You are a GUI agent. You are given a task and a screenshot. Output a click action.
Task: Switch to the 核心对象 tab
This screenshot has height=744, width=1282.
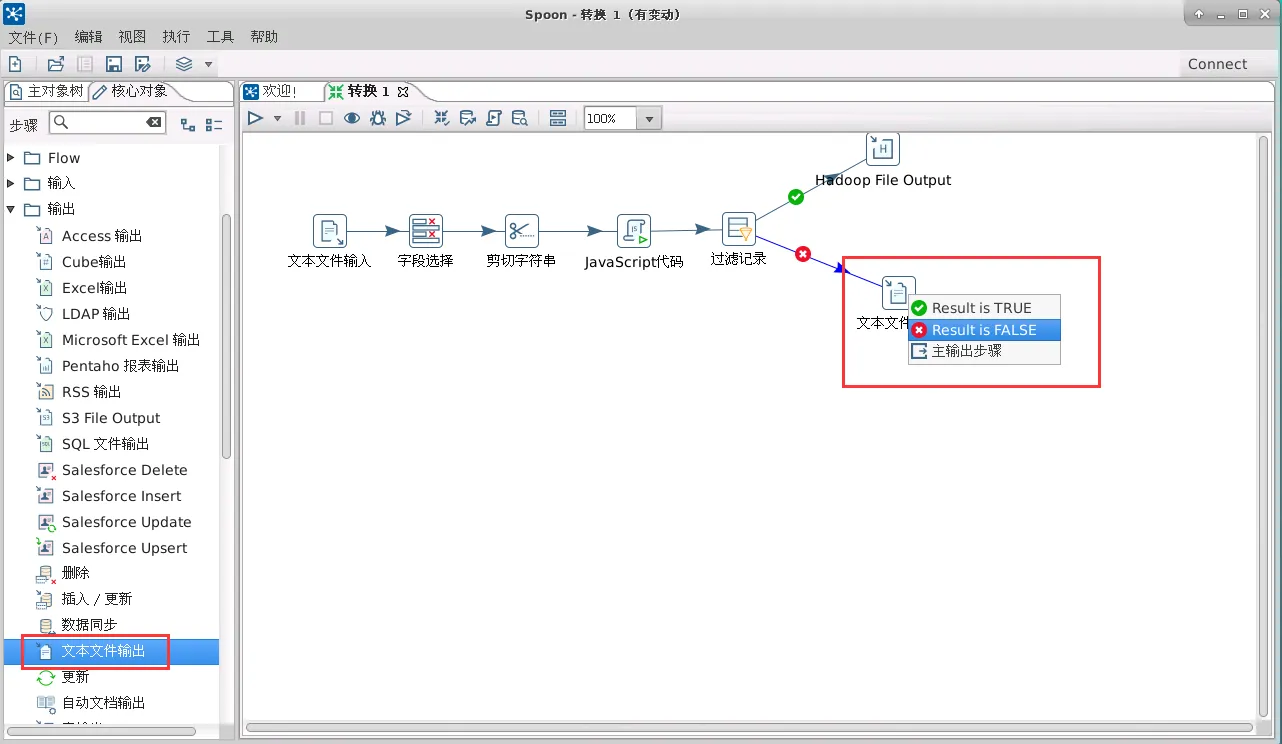click(x=130, y=91)
